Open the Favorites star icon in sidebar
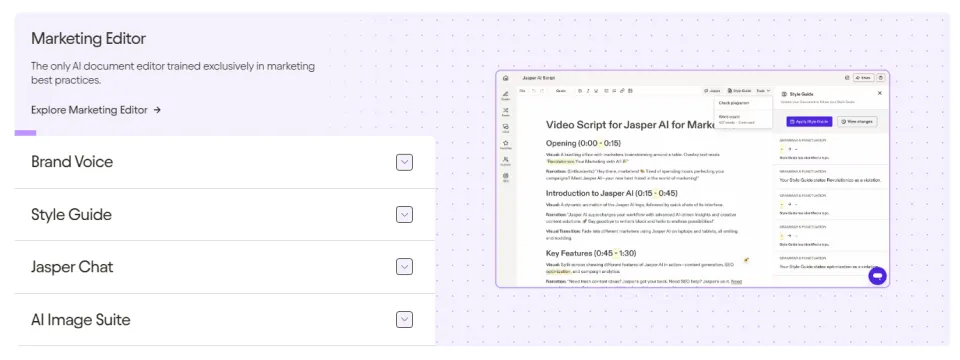 pyautogui.click(x=506, y=143)
